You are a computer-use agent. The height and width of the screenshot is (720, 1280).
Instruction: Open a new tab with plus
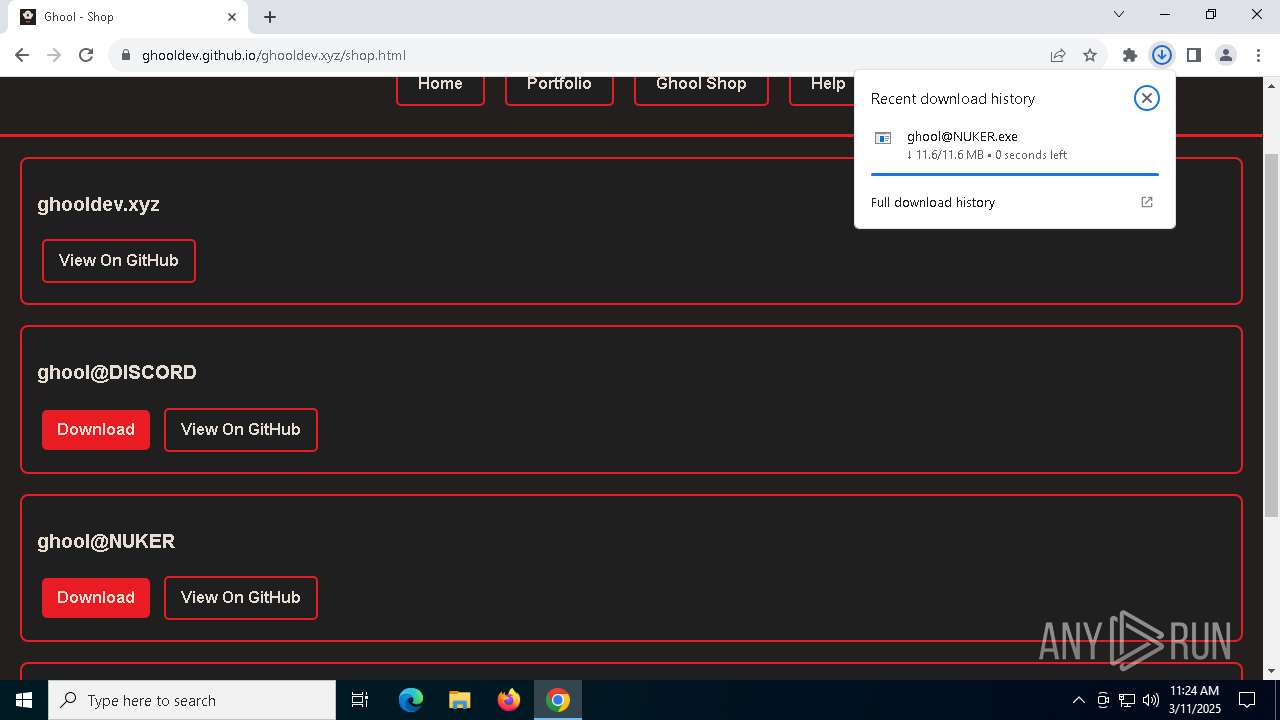(x=270, y=17)
